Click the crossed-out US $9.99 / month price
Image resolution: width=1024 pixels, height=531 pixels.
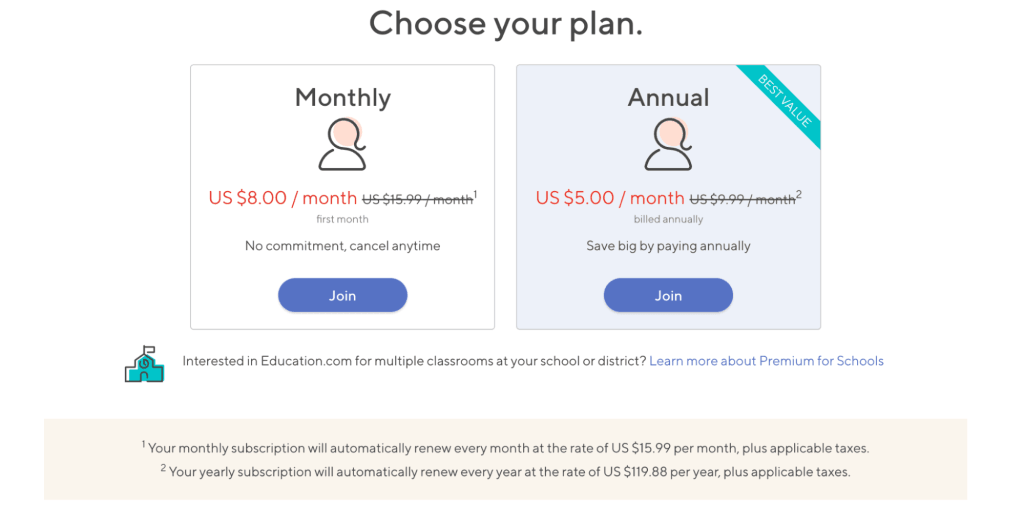click(742, 200)
